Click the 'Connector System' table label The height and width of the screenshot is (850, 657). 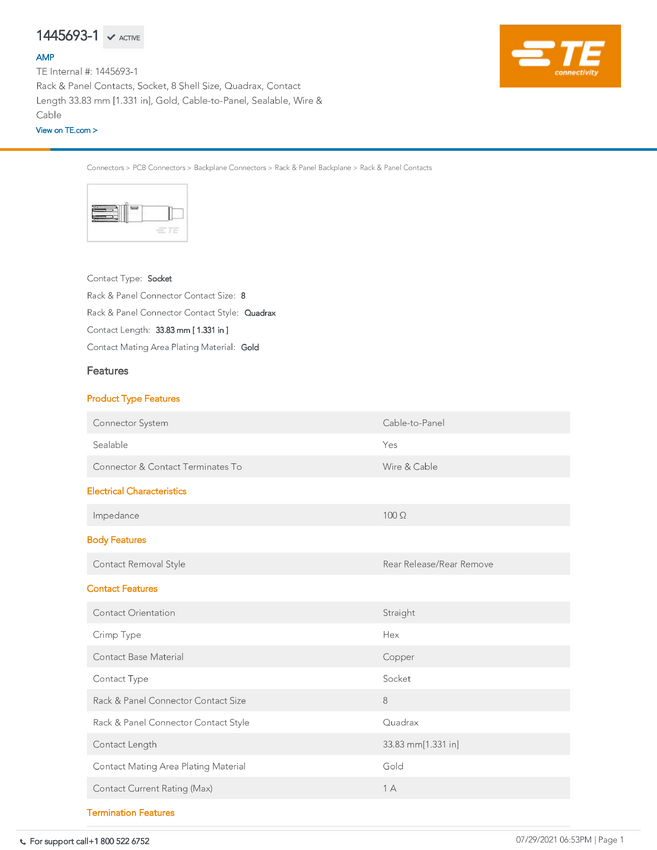[130, 423]
